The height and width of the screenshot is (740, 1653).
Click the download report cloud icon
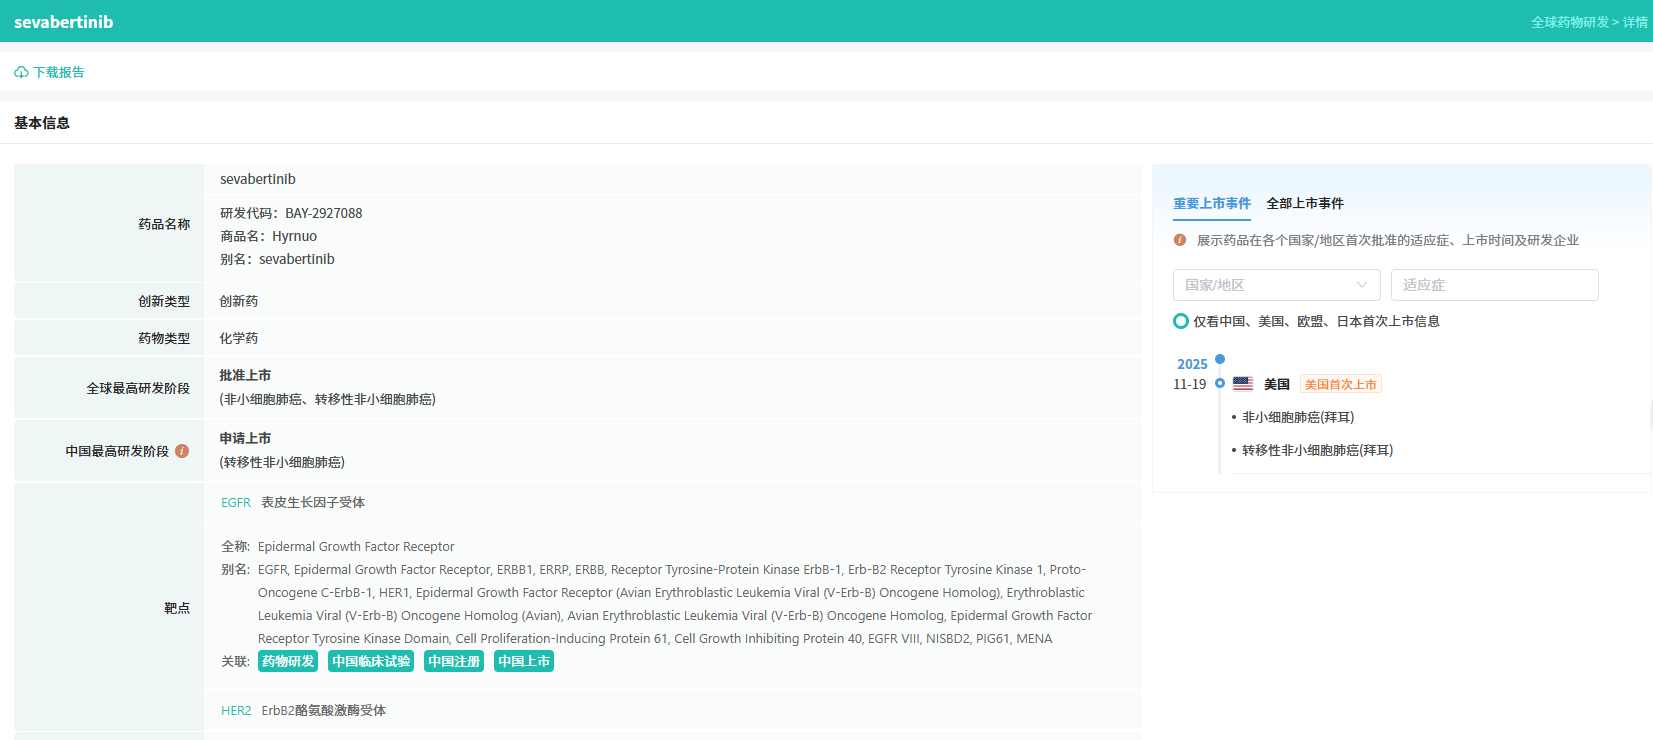pos(21,72)
